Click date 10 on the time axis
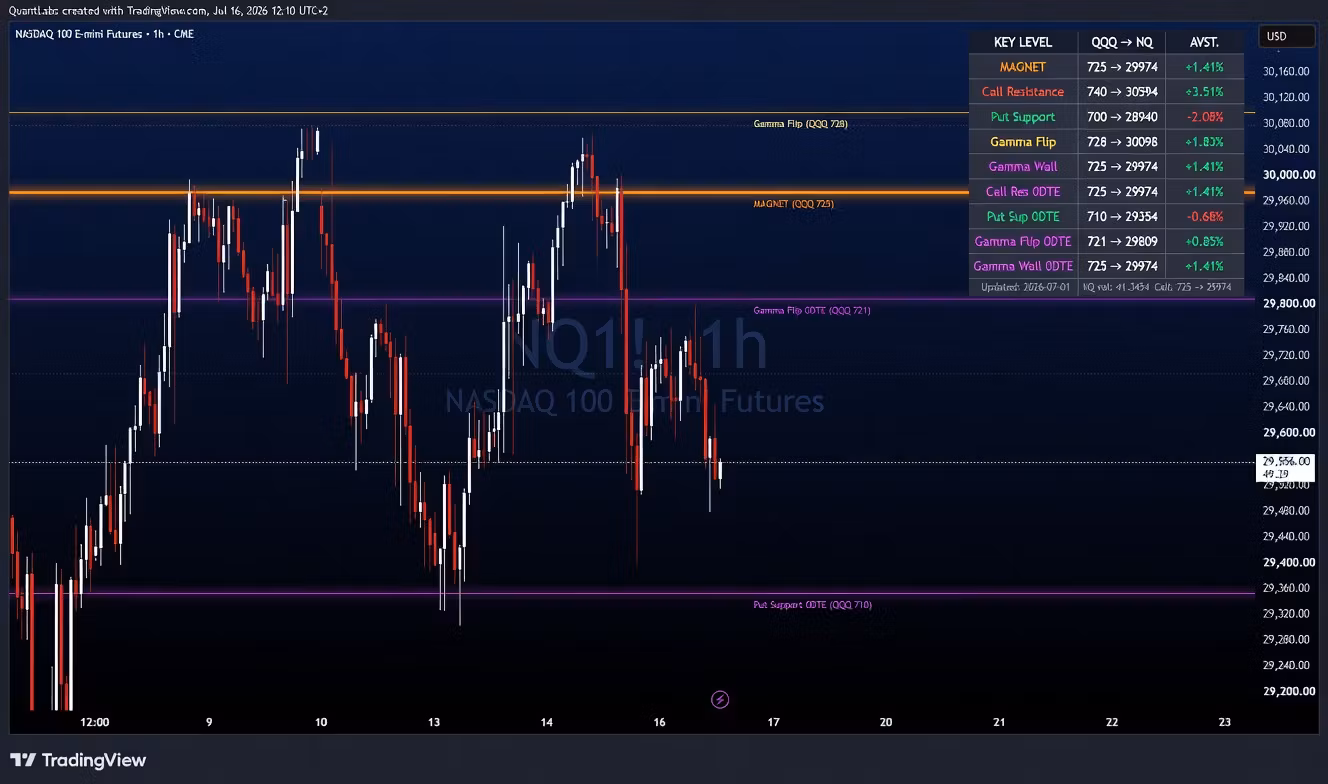 320,722
